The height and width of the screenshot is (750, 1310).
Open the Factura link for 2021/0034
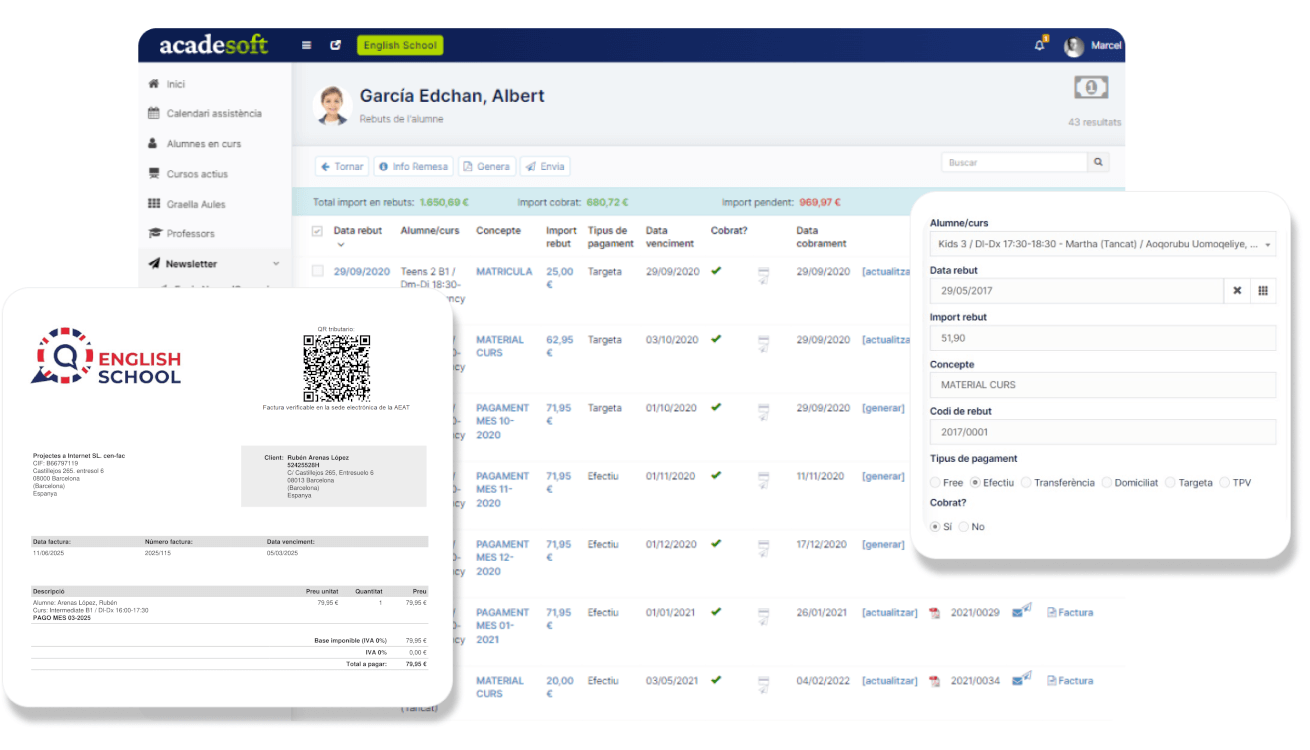[1070, 680]
